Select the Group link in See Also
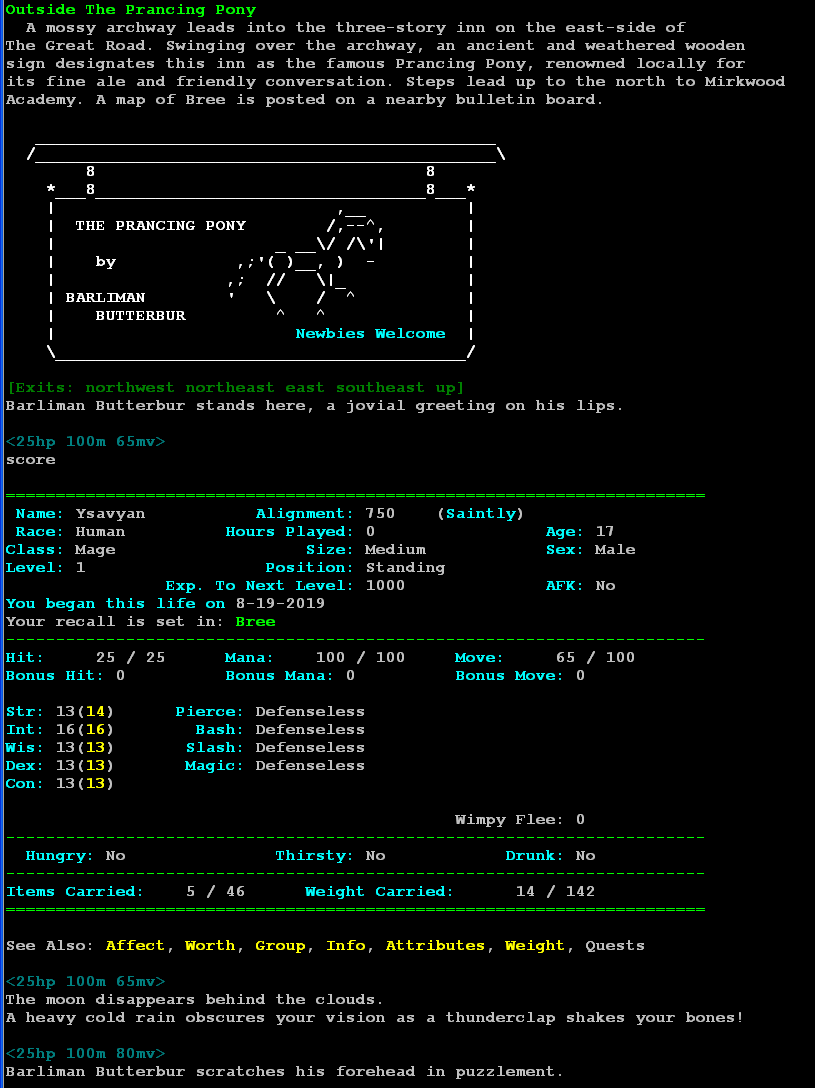The width and height of the screenshot is (815, 1088). (x=280, y=946)
